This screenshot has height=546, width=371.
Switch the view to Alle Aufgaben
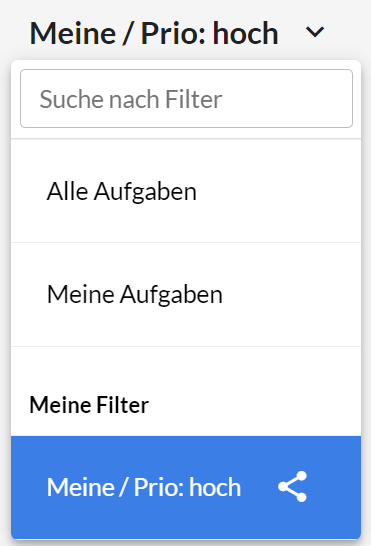pyautogui.click(x=186, y=191)
